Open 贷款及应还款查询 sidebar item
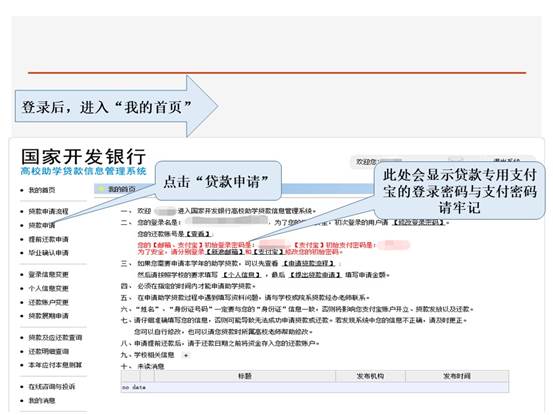The width and height of the screenshot is (553, 415). (x=55, y=337)
